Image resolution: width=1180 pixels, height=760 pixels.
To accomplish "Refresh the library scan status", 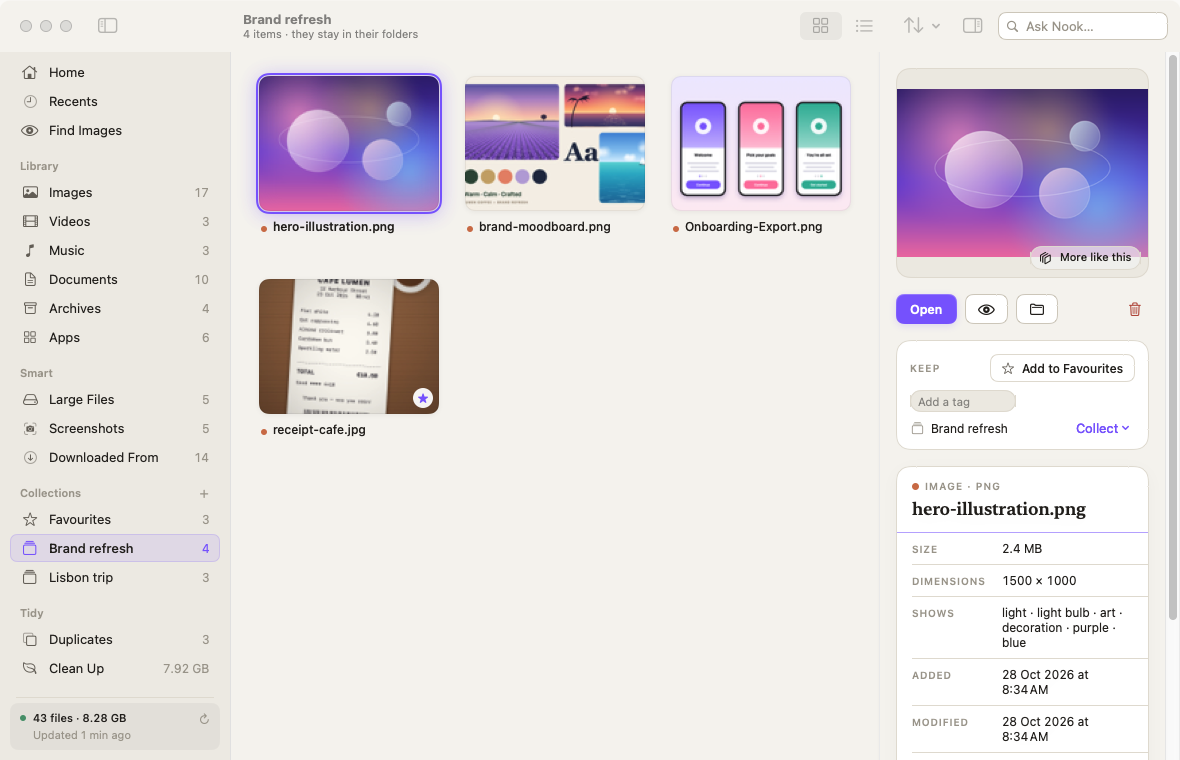I will point(204,719).
